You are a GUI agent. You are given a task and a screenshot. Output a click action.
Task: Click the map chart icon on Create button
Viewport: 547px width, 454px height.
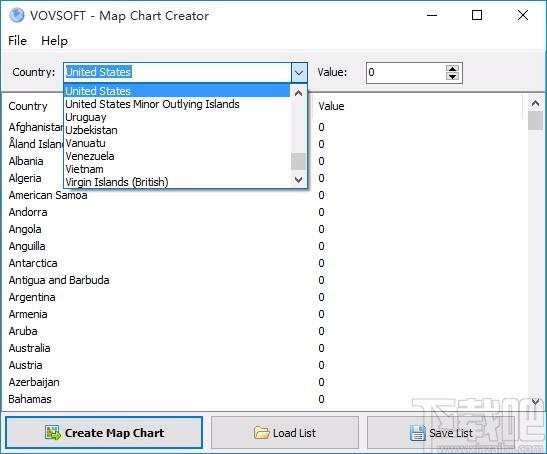pos(53,433)
